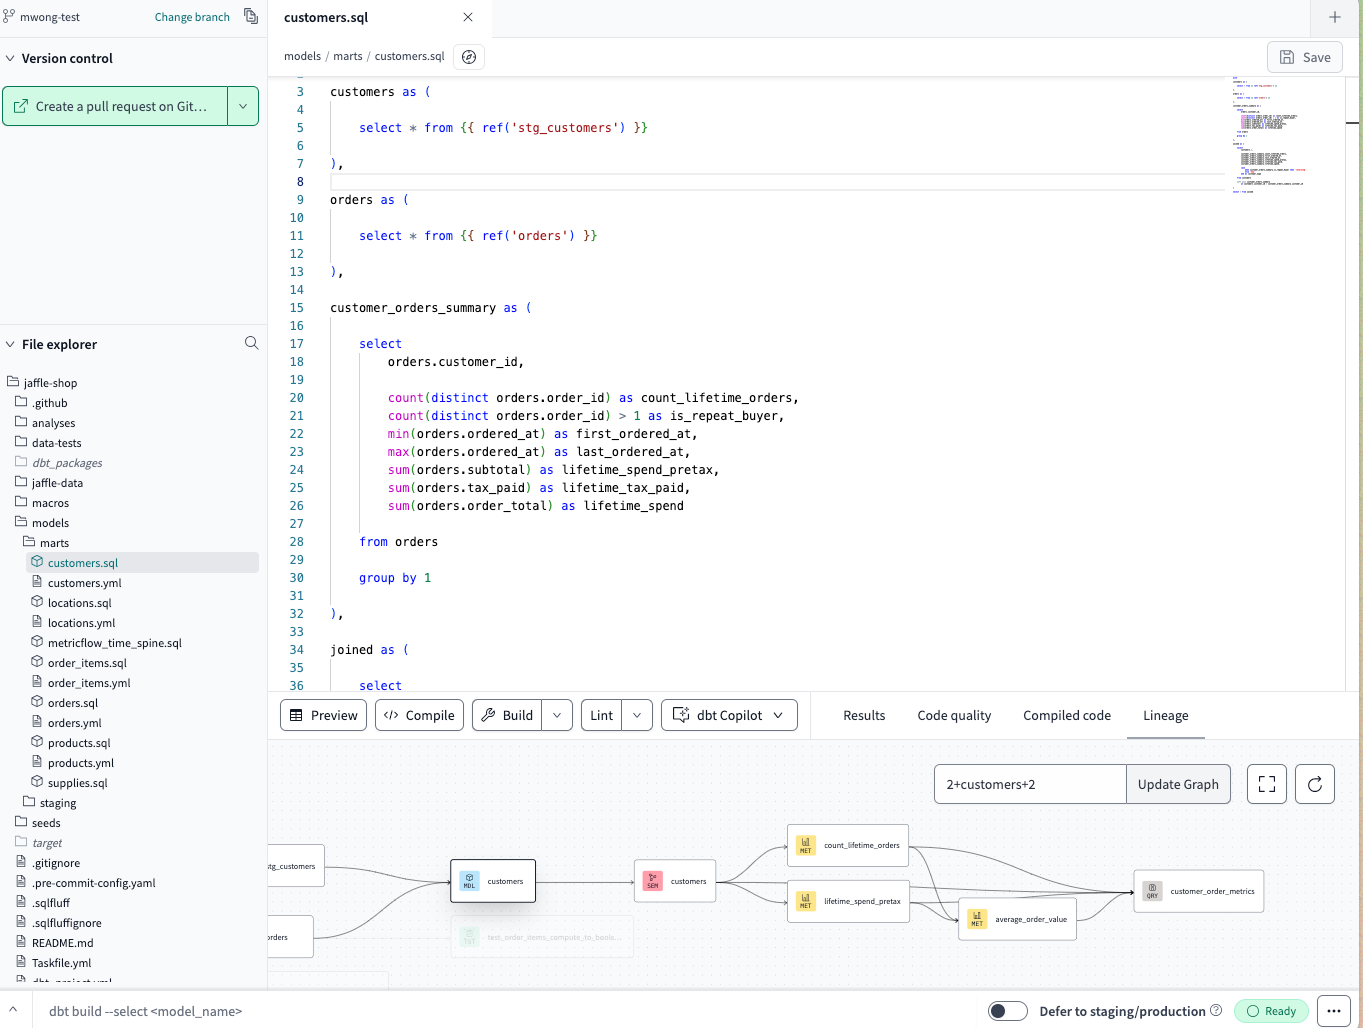
Task: Open the ellipsis options menu bottom right
Action: 1333,1010
